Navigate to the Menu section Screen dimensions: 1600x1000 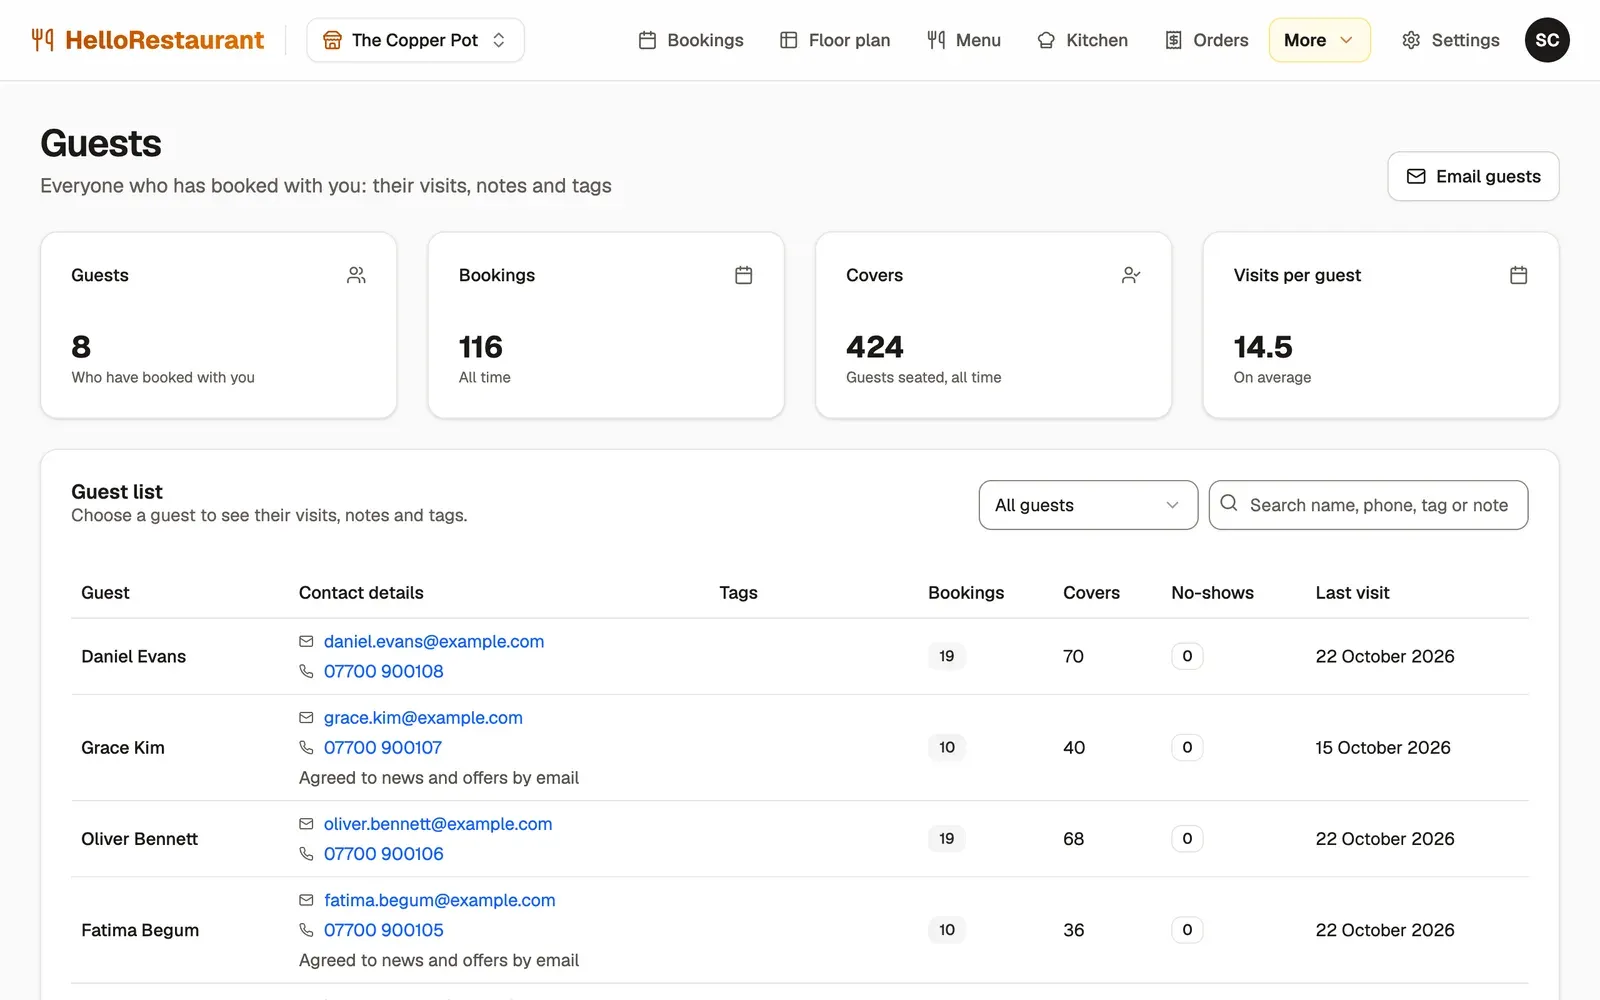[964, 40]
